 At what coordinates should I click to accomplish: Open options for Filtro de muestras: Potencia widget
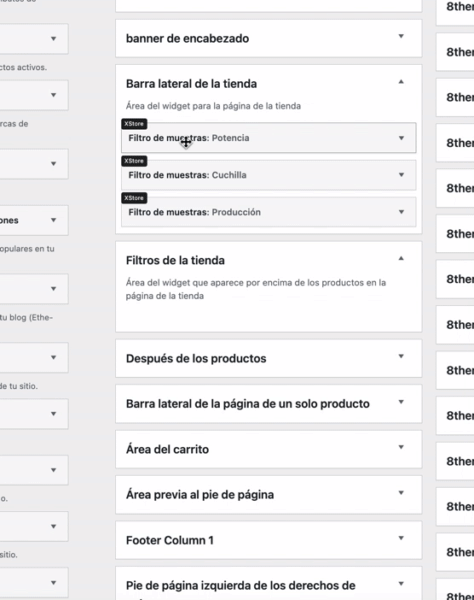(x=401, y=138)
